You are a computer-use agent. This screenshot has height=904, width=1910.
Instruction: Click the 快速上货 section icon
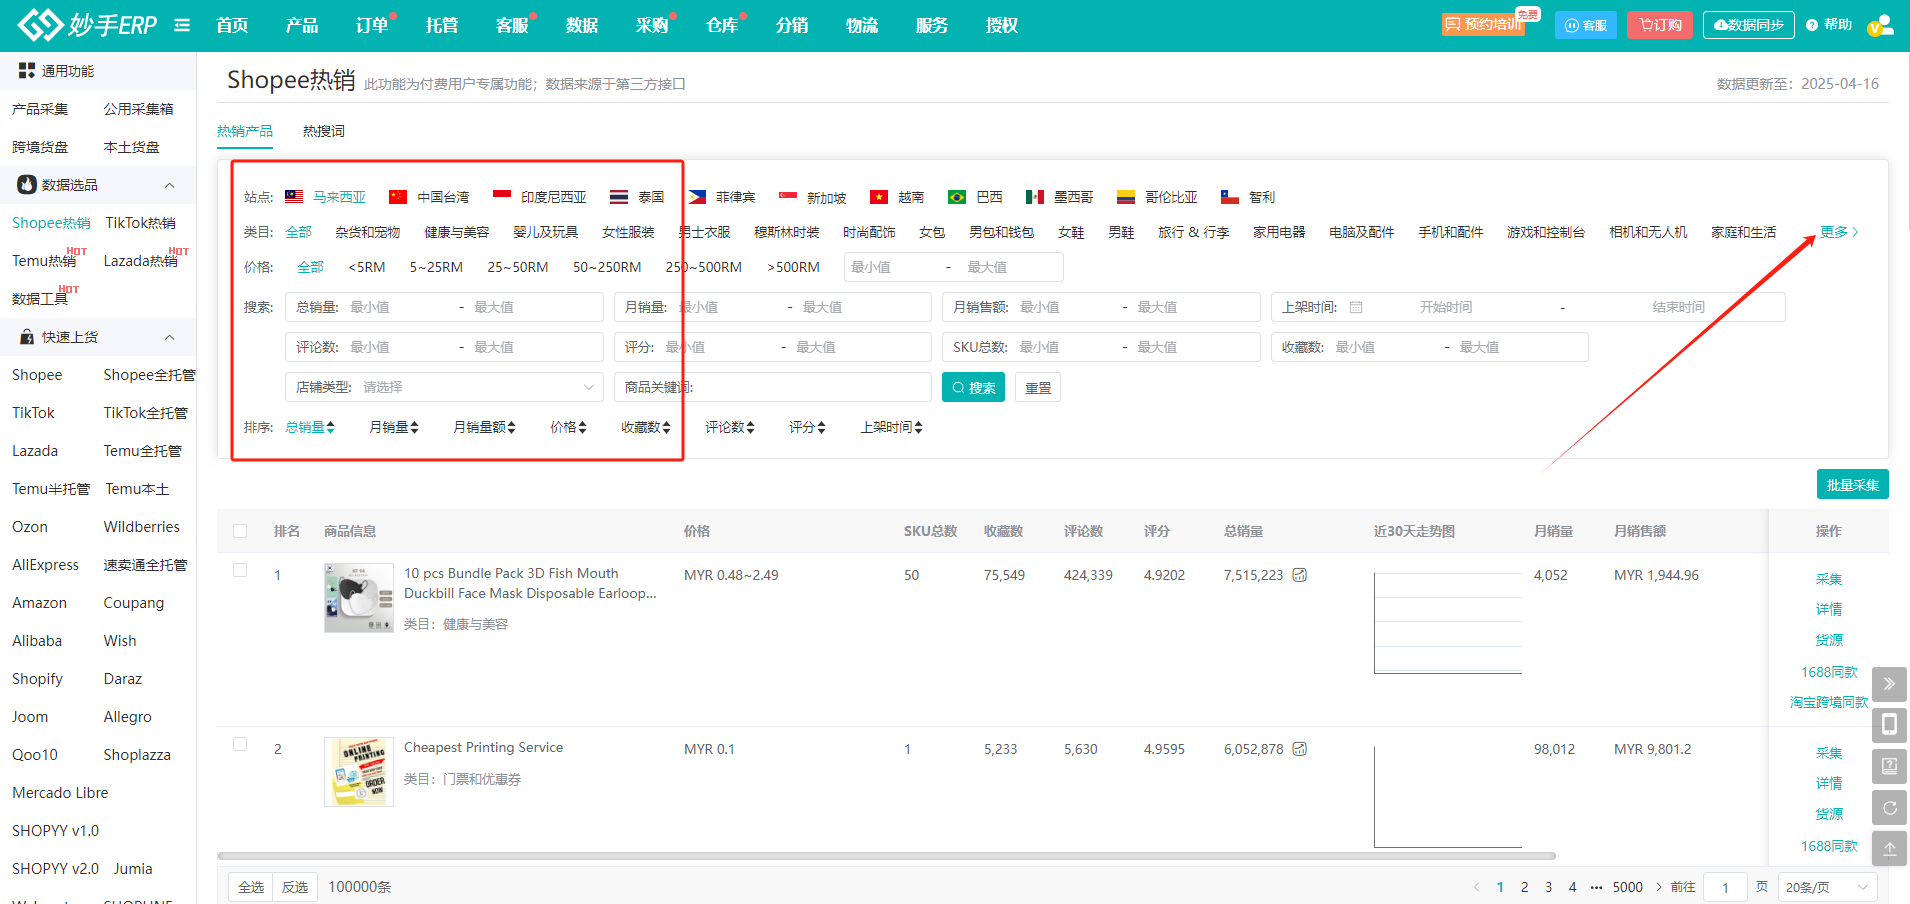pos(27,337)
